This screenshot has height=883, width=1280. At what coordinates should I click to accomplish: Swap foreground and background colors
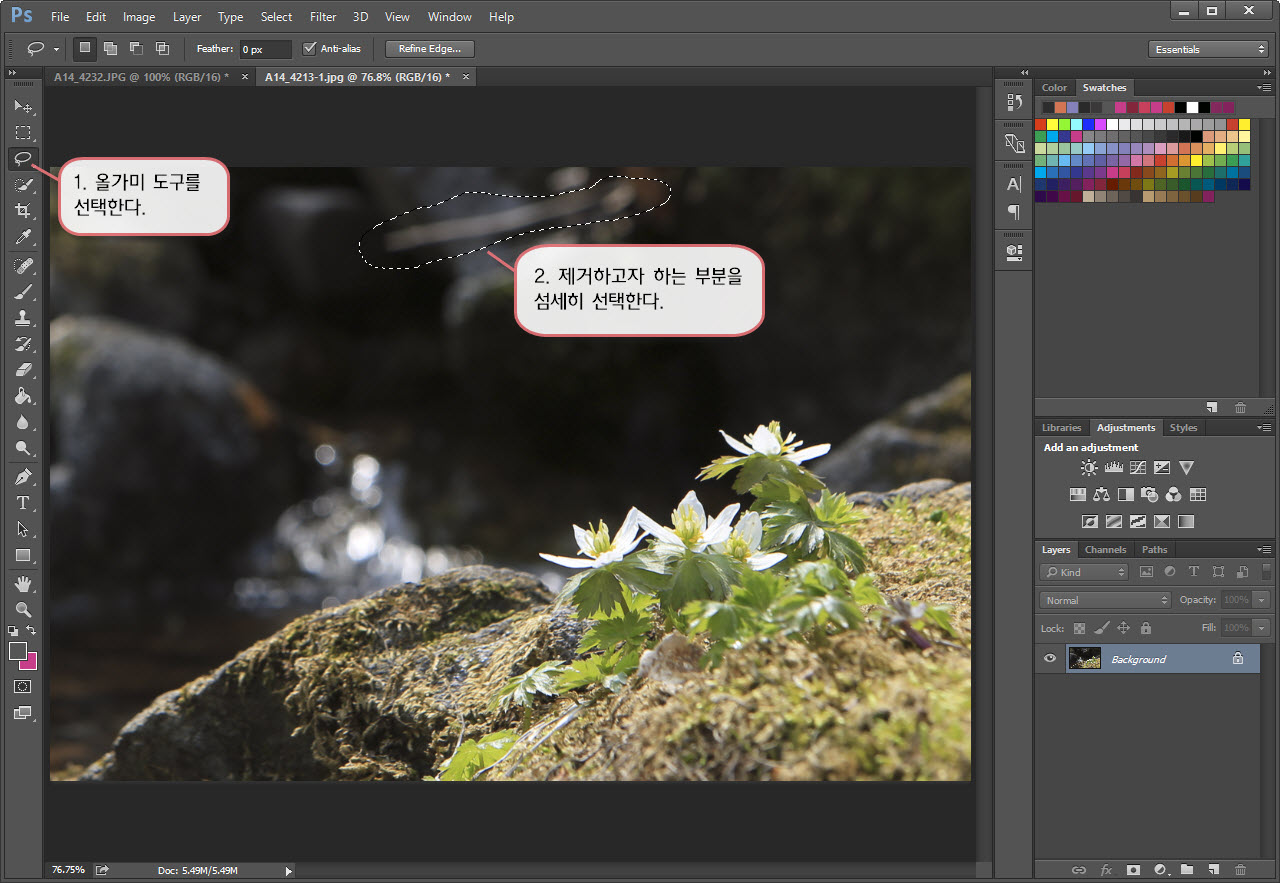point(31,631)
